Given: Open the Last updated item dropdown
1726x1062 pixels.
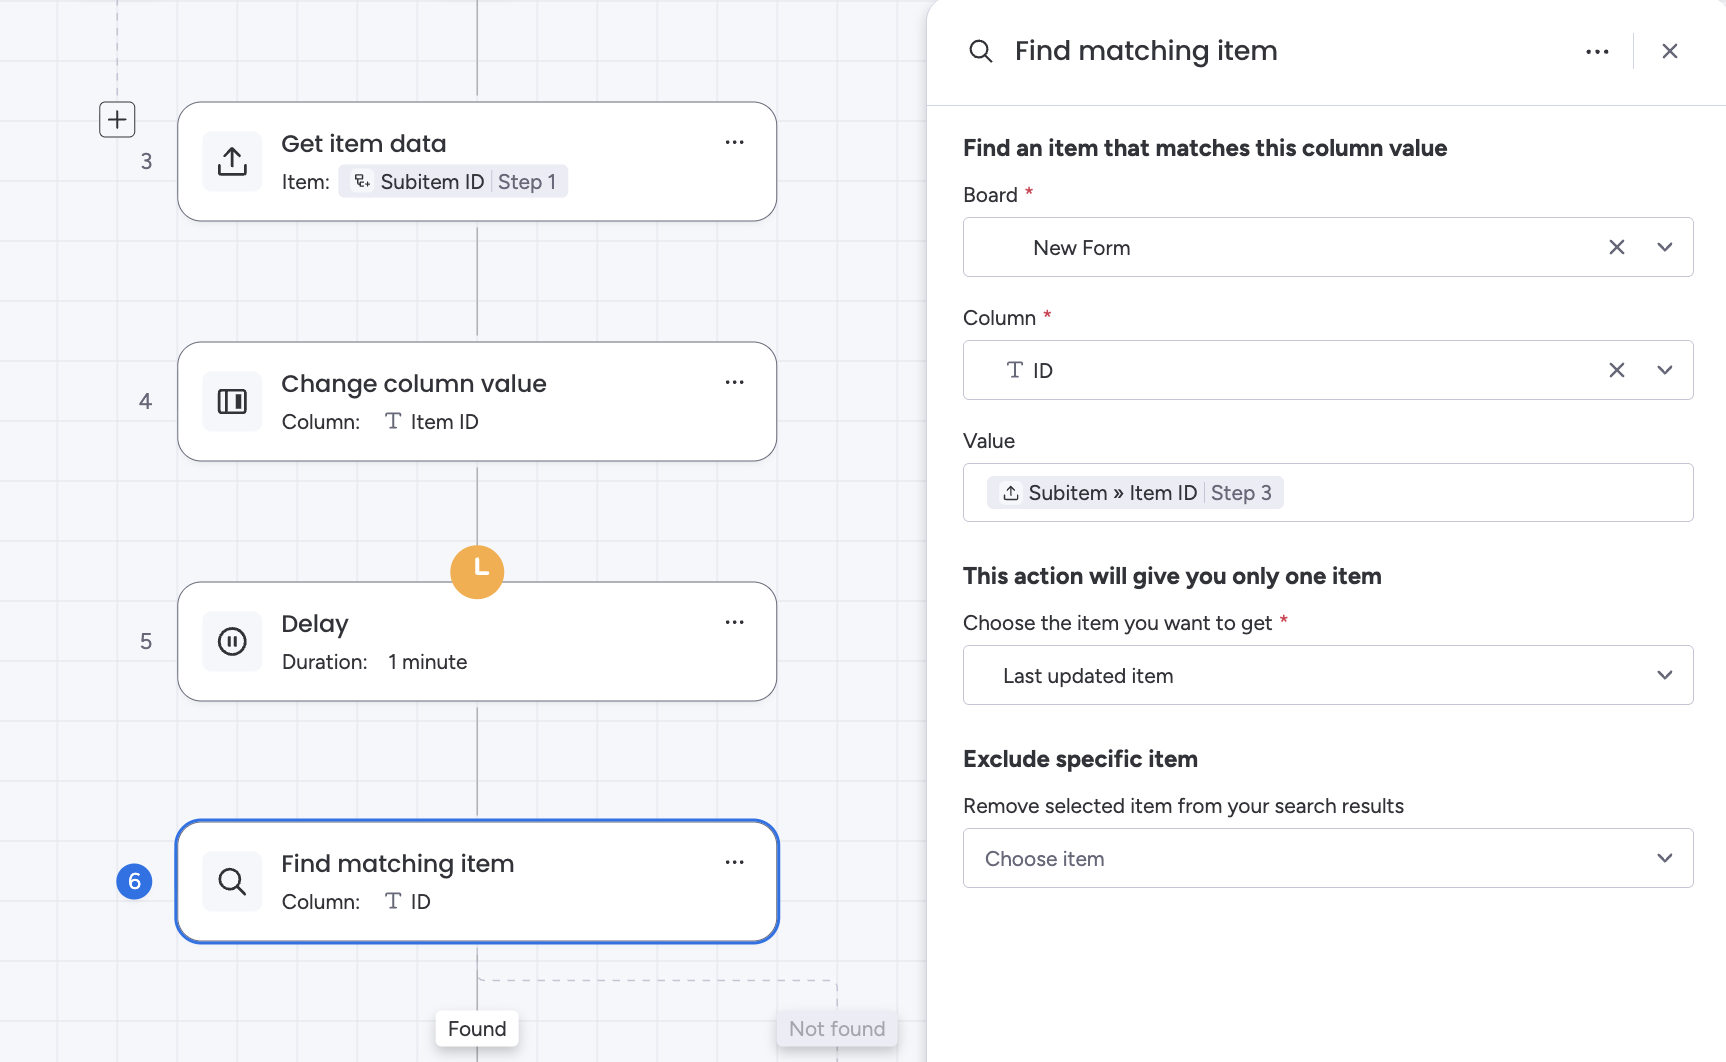Looking at the screenshot, I should (x=1327, y=675).
